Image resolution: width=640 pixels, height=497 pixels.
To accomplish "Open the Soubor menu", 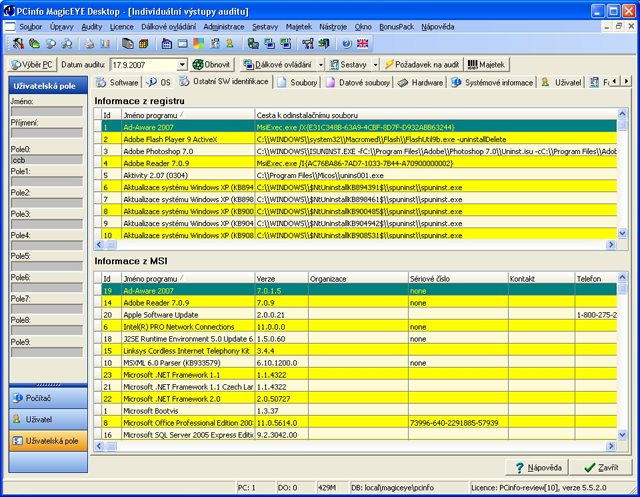I will tap(31, 27).
